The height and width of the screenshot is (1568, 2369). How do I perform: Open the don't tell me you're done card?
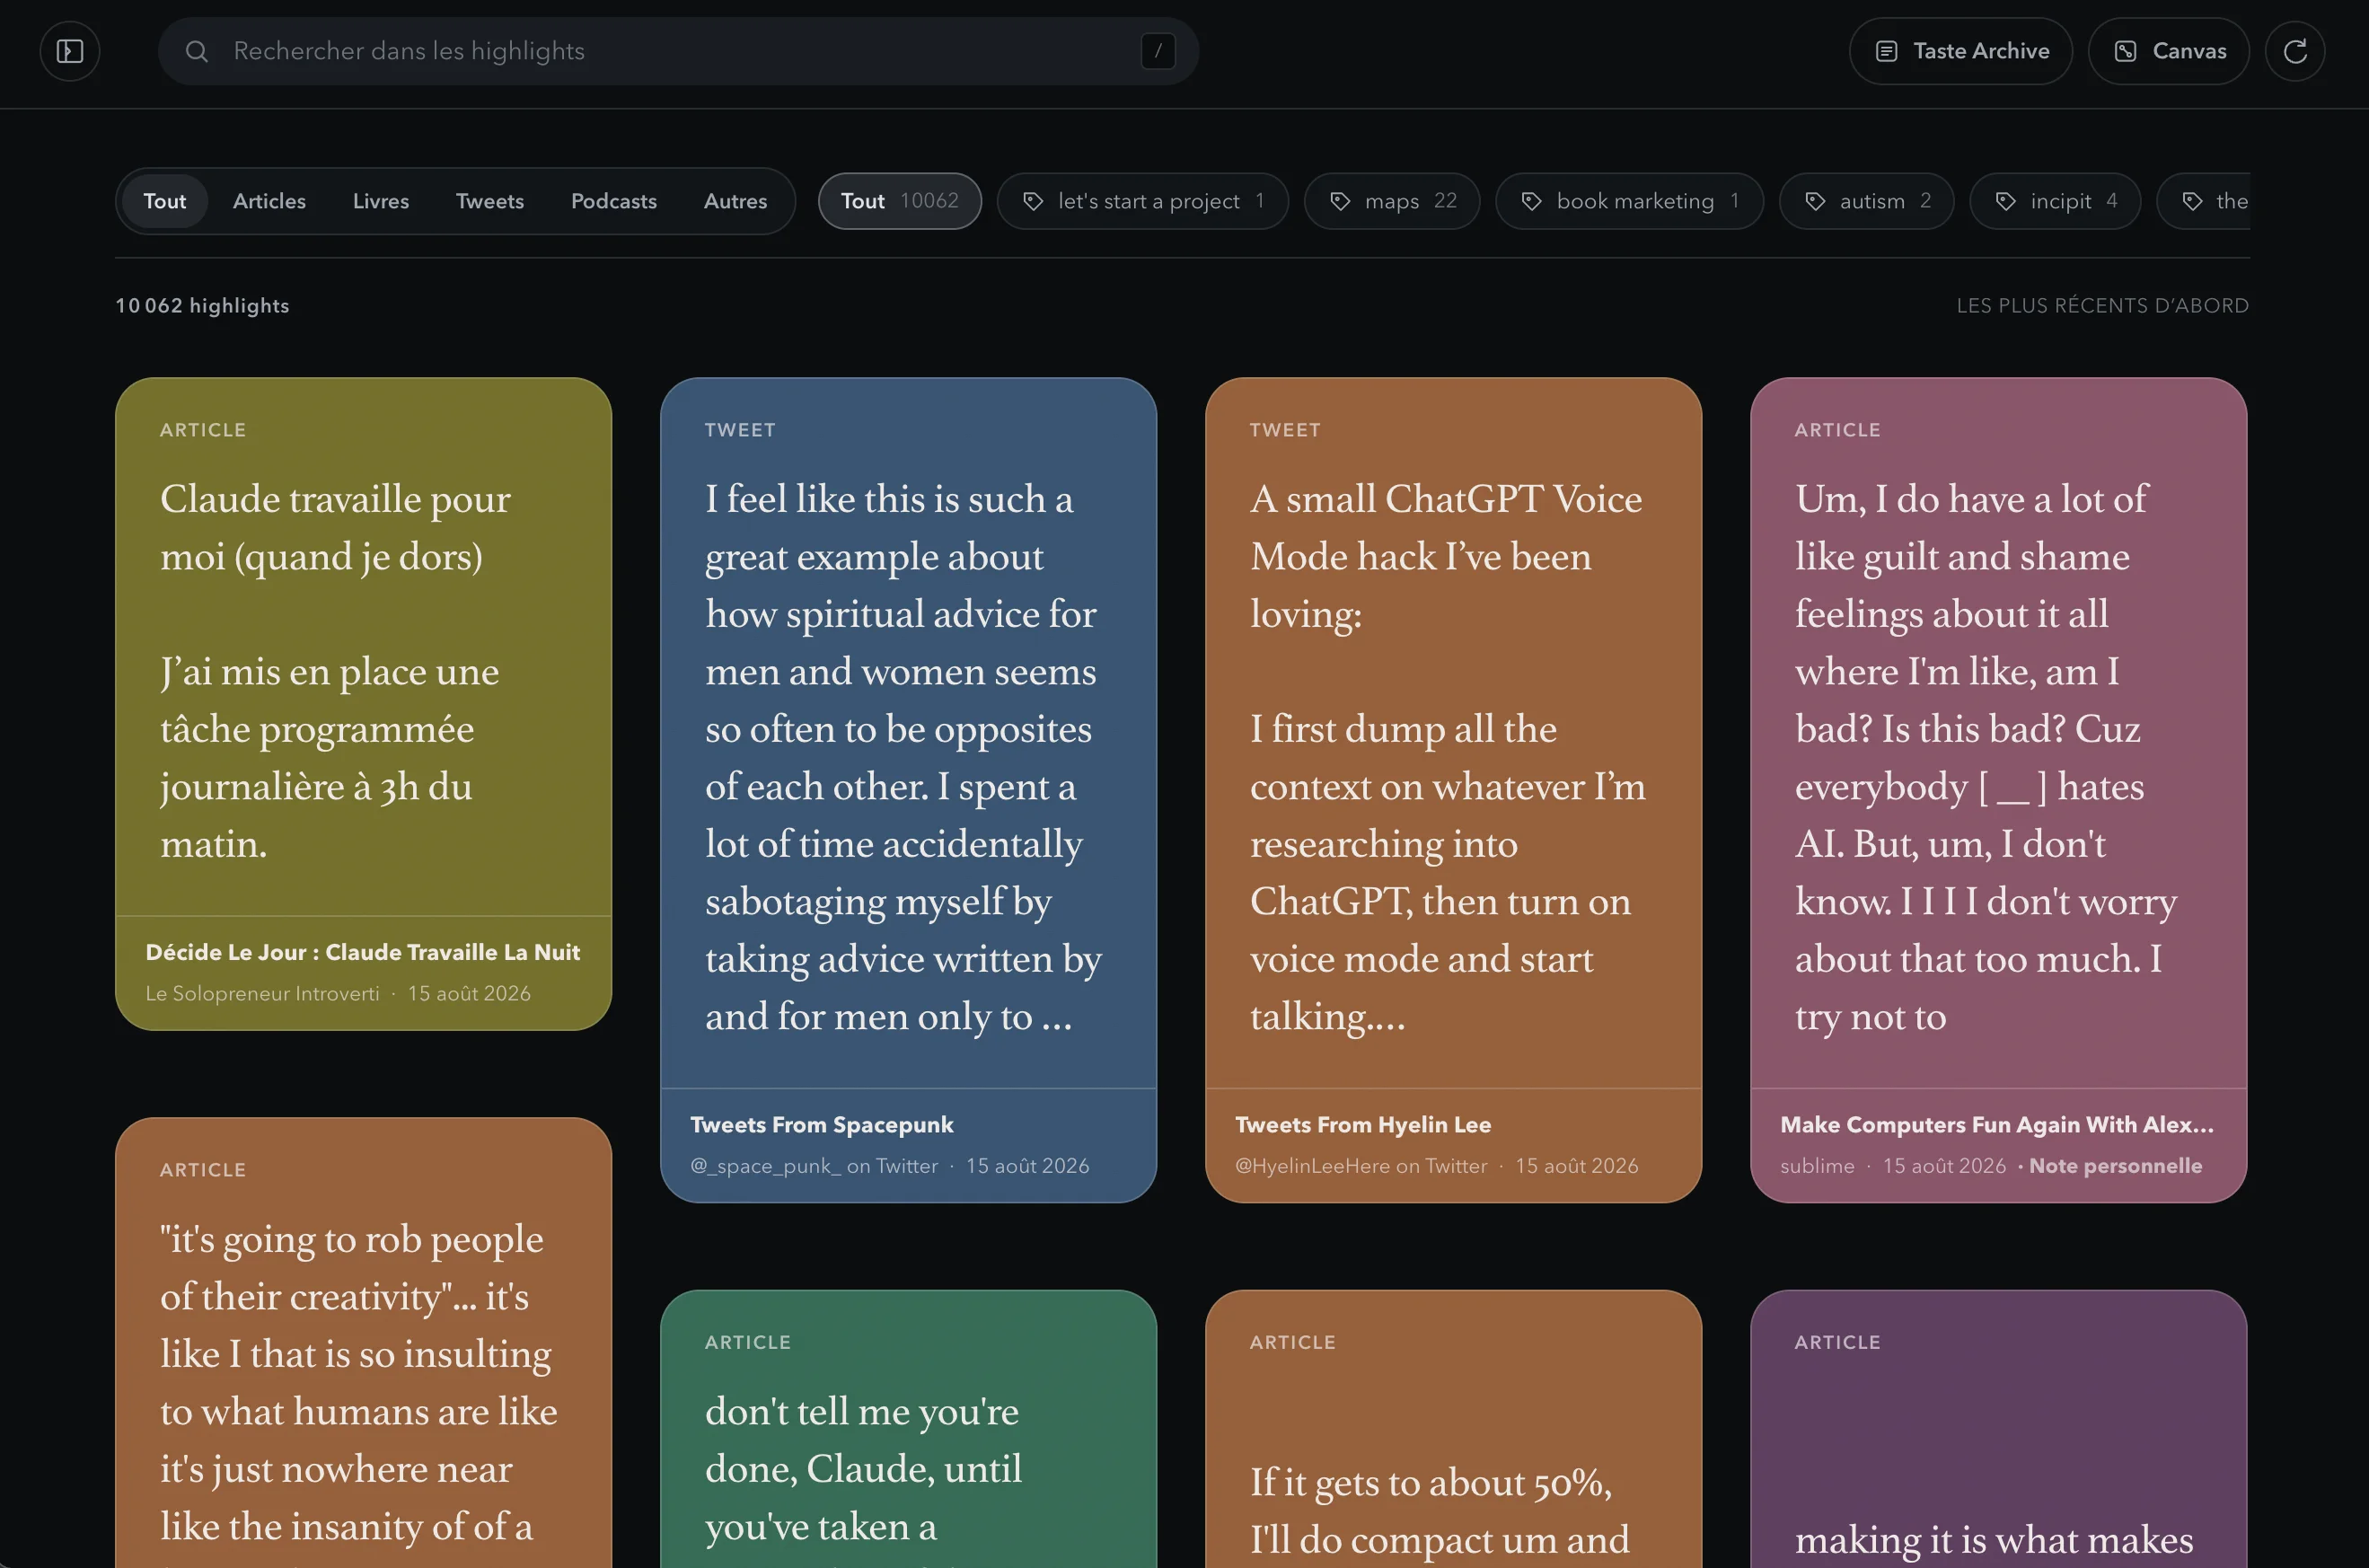[x=908, y=1428]
